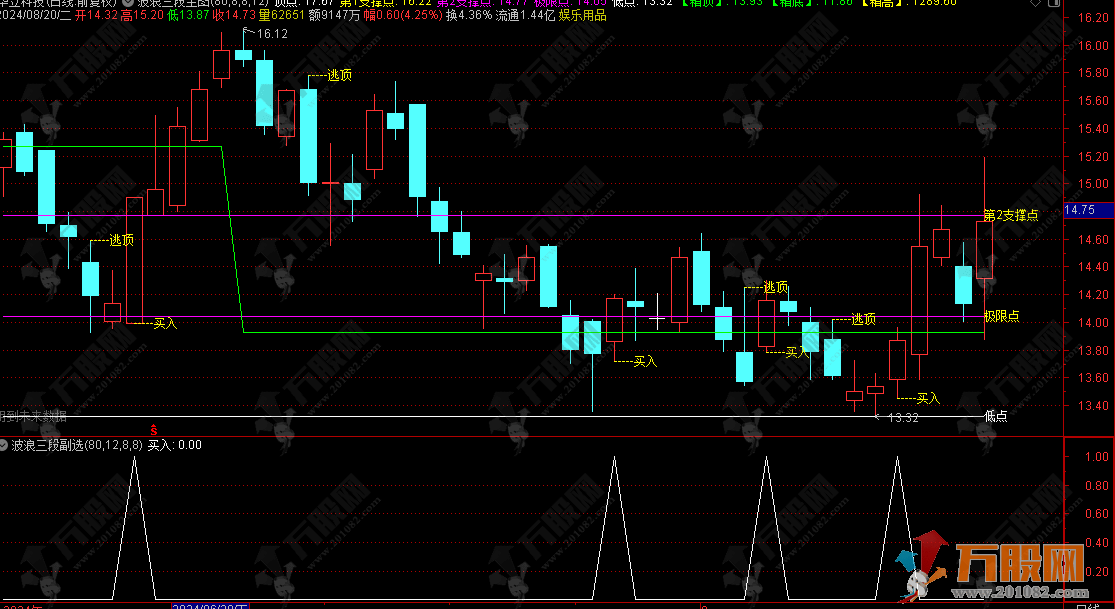The height and width of the screenshot is (609, 1115).
Task: Click the 开14.32 opening price value
Action: tap(96, 15)
